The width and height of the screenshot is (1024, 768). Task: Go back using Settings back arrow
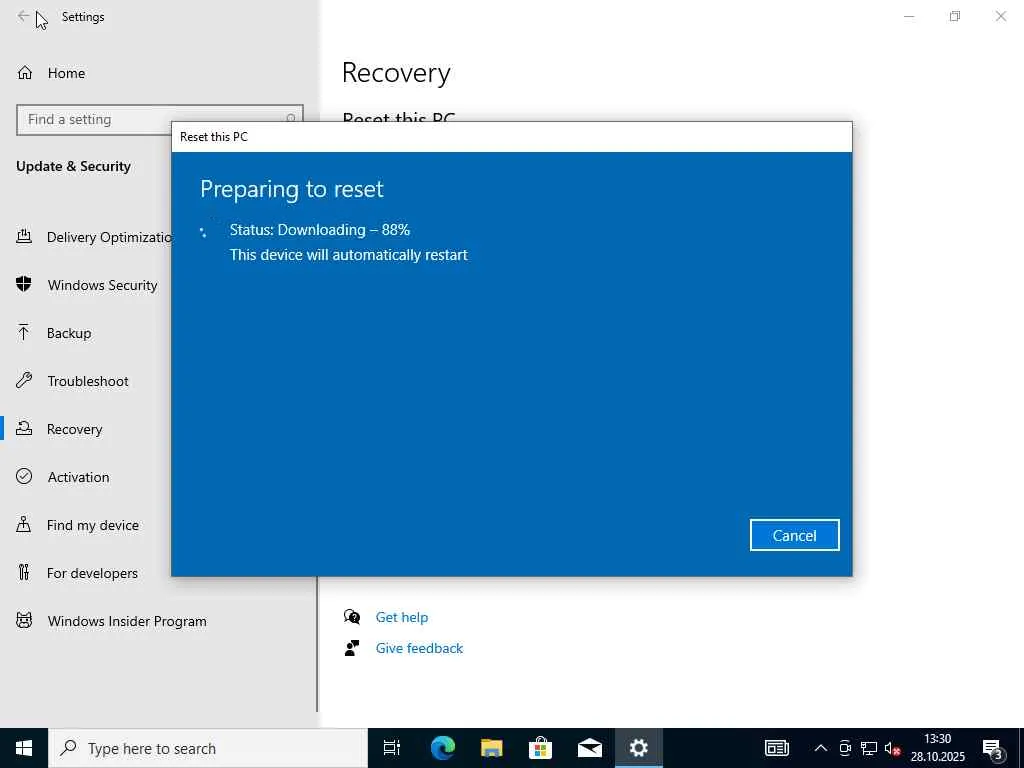(23, 16)
